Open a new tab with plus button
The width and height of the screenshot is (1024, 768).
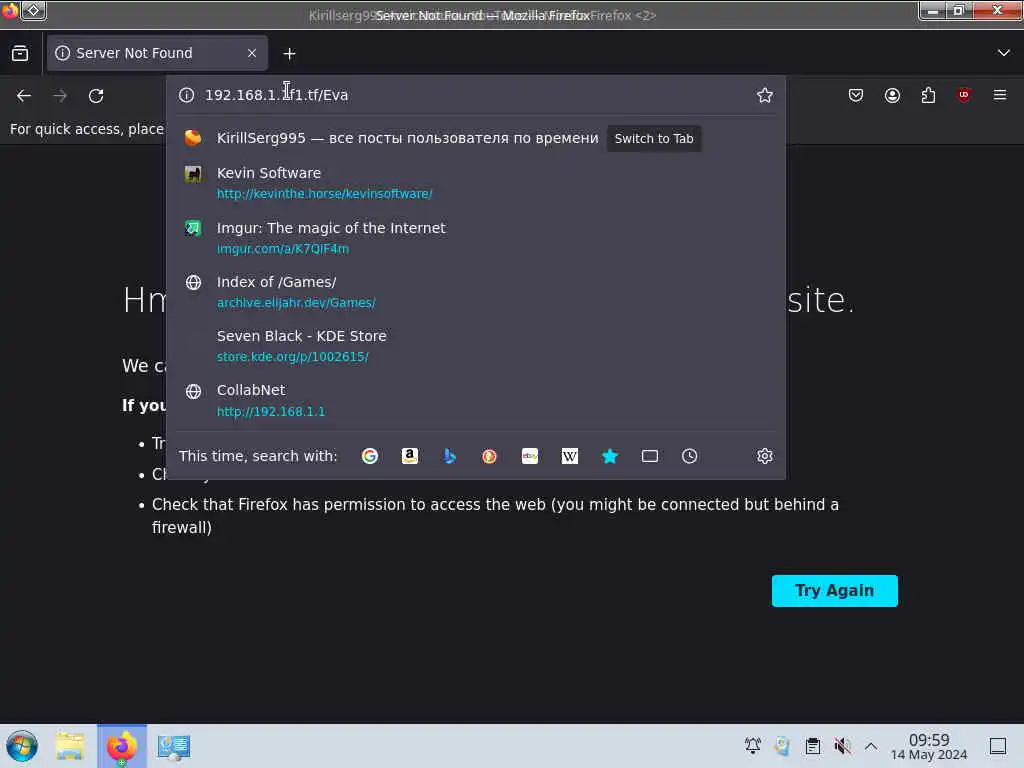point(289,54)
